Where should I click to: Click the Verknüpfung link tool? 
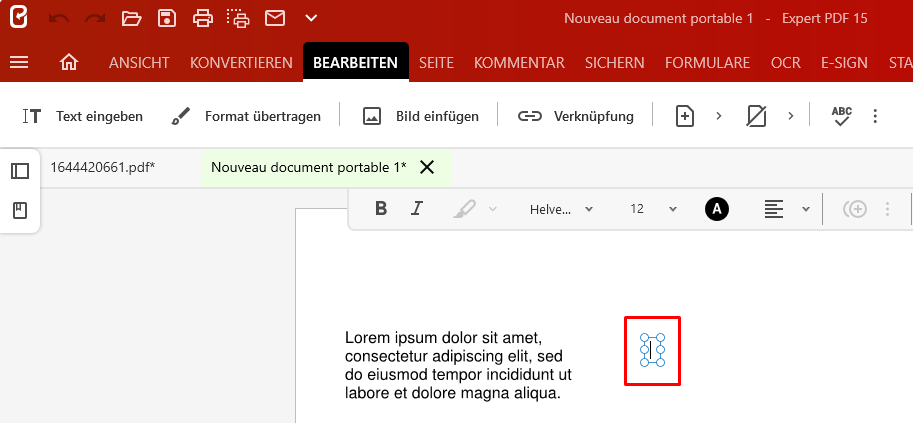tap(576, 117)
